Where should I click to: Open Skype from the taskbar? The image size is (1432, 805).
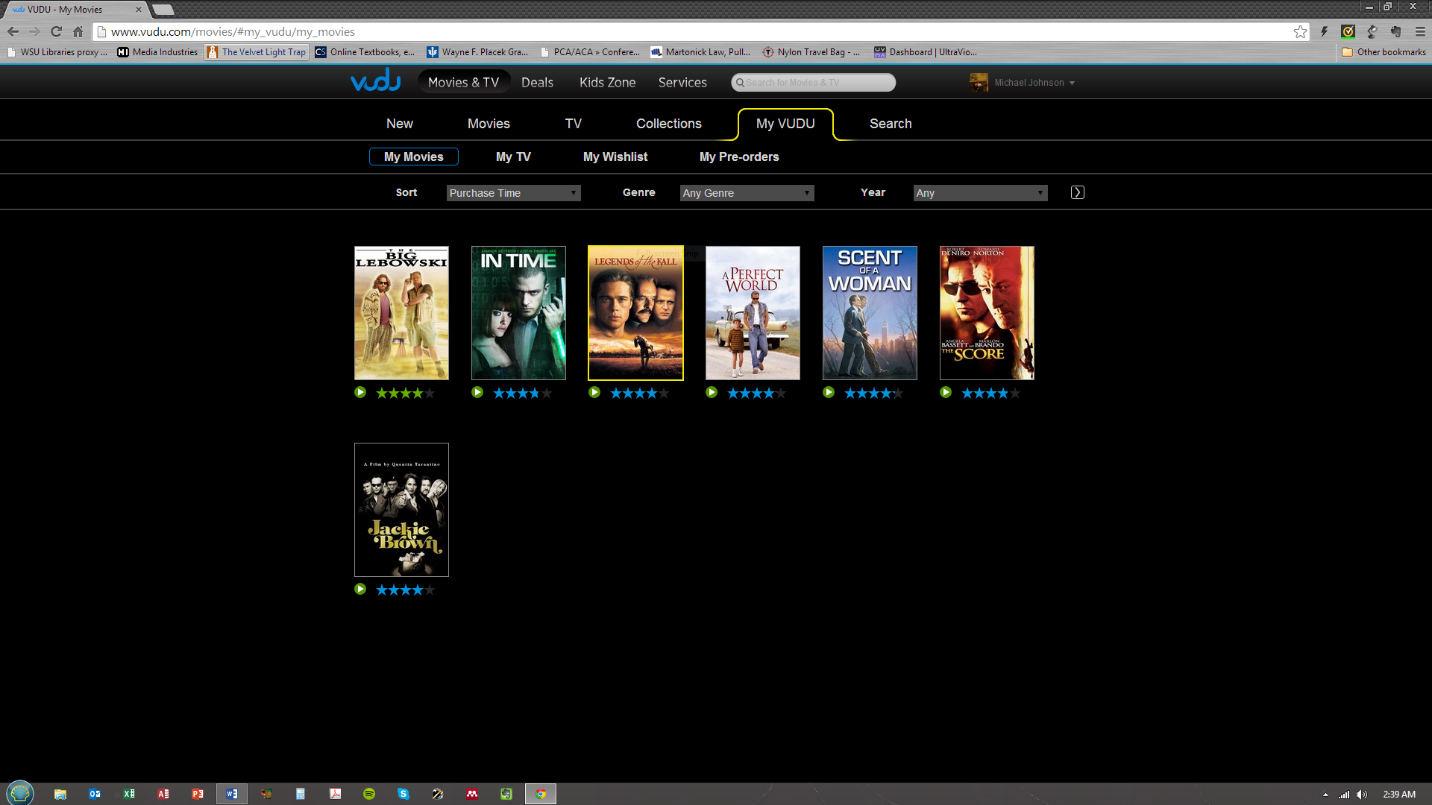(403, 794)
